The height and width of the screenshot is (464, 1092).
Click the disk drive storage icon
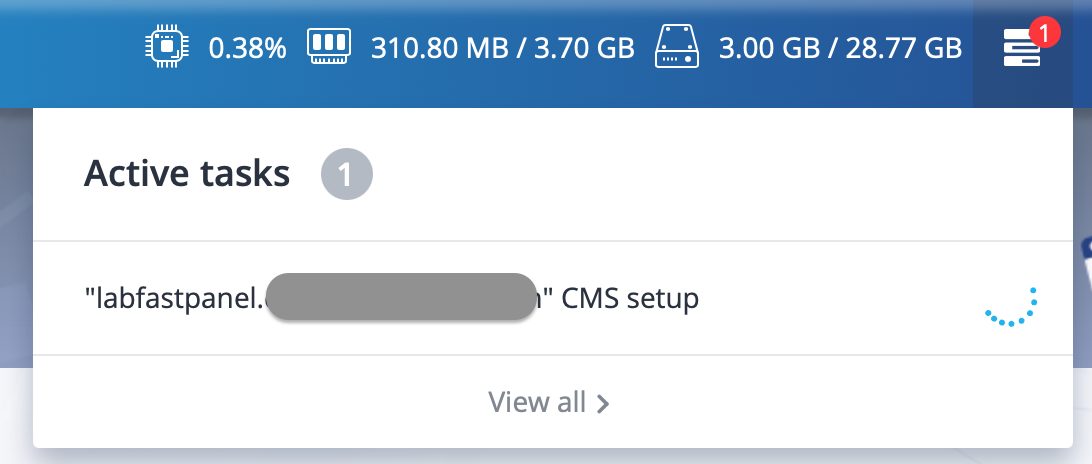tap(676, 46)
